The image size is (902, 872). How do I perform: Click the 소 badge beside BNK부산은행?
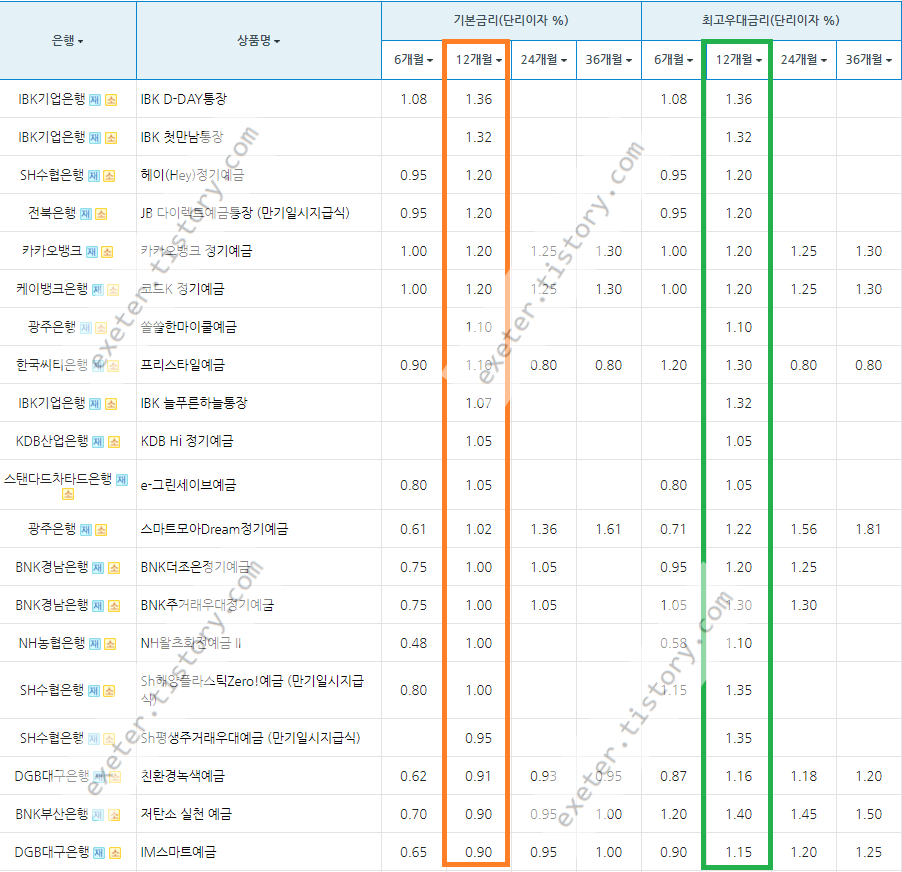pyautogui.click(x=114, y=815)
